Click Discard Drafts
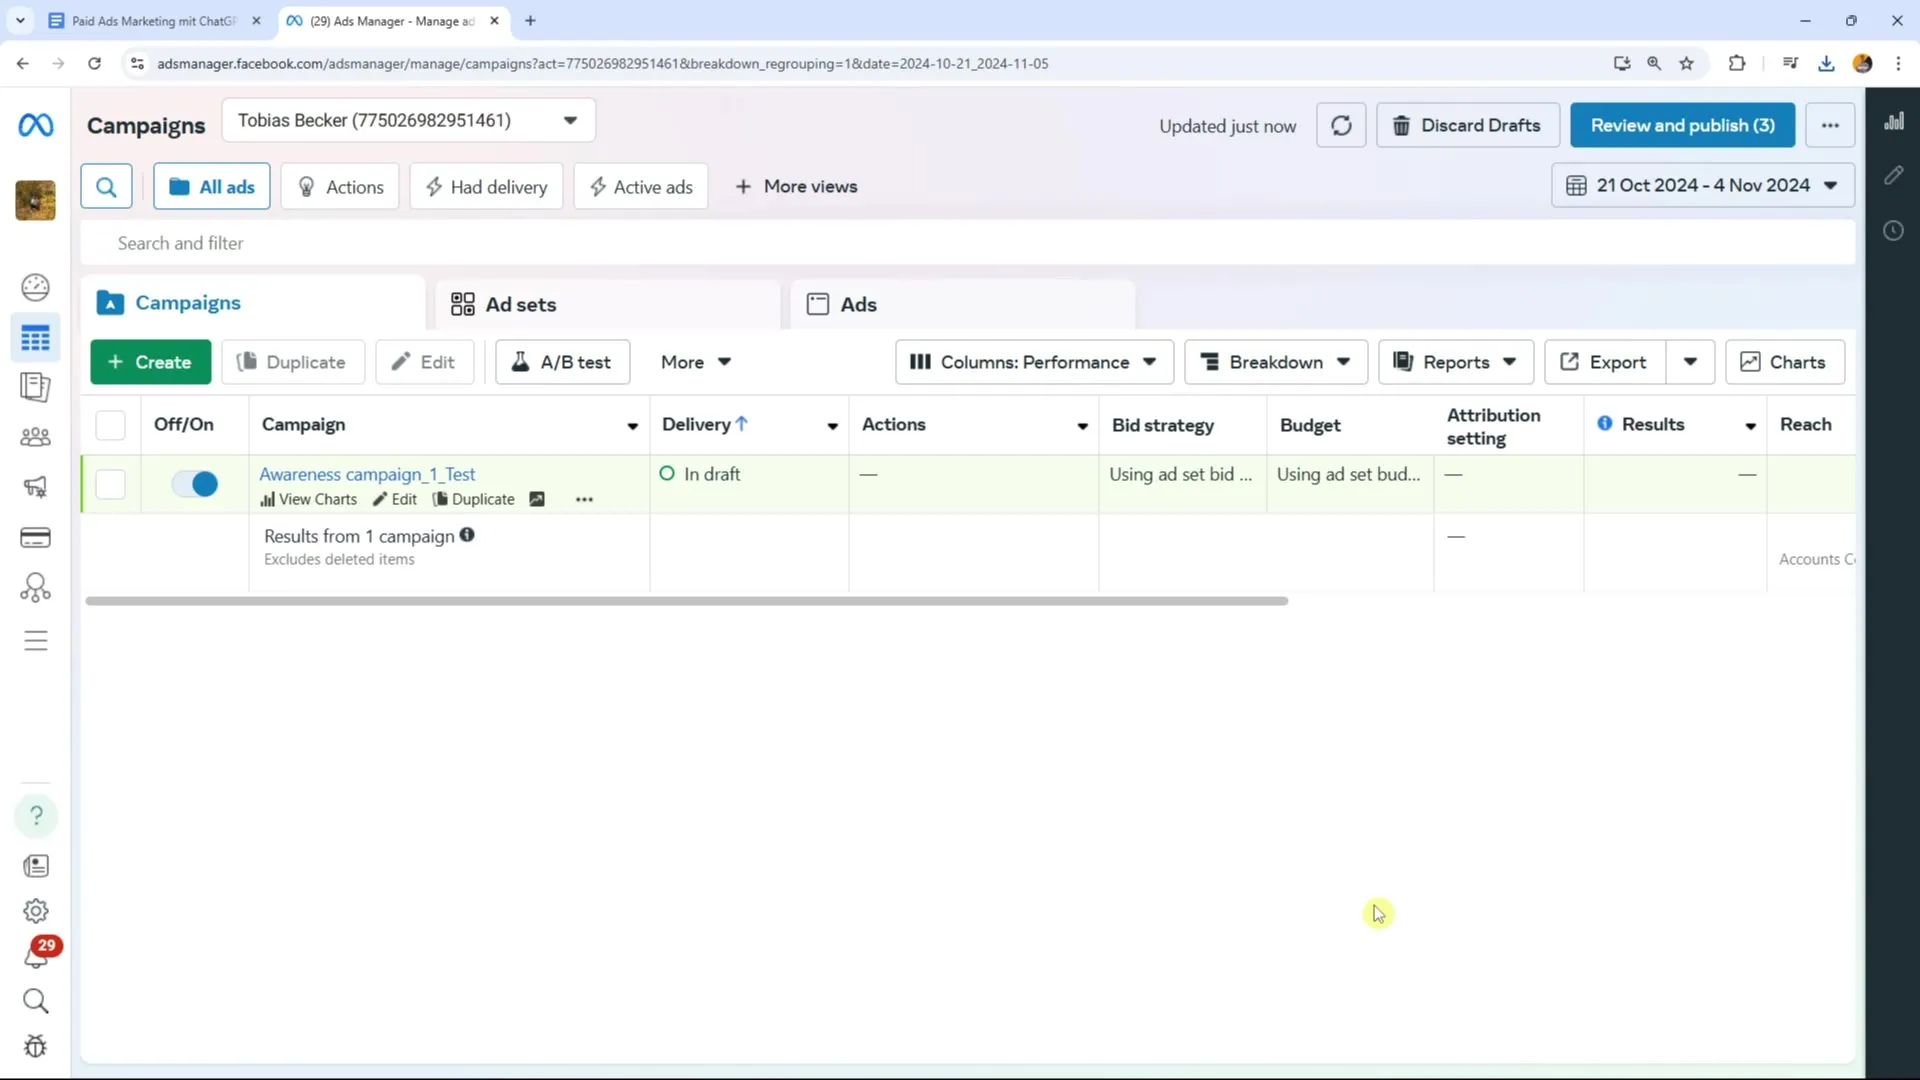This screenshot has width=1920, height=1080. tap(1468, 125)
